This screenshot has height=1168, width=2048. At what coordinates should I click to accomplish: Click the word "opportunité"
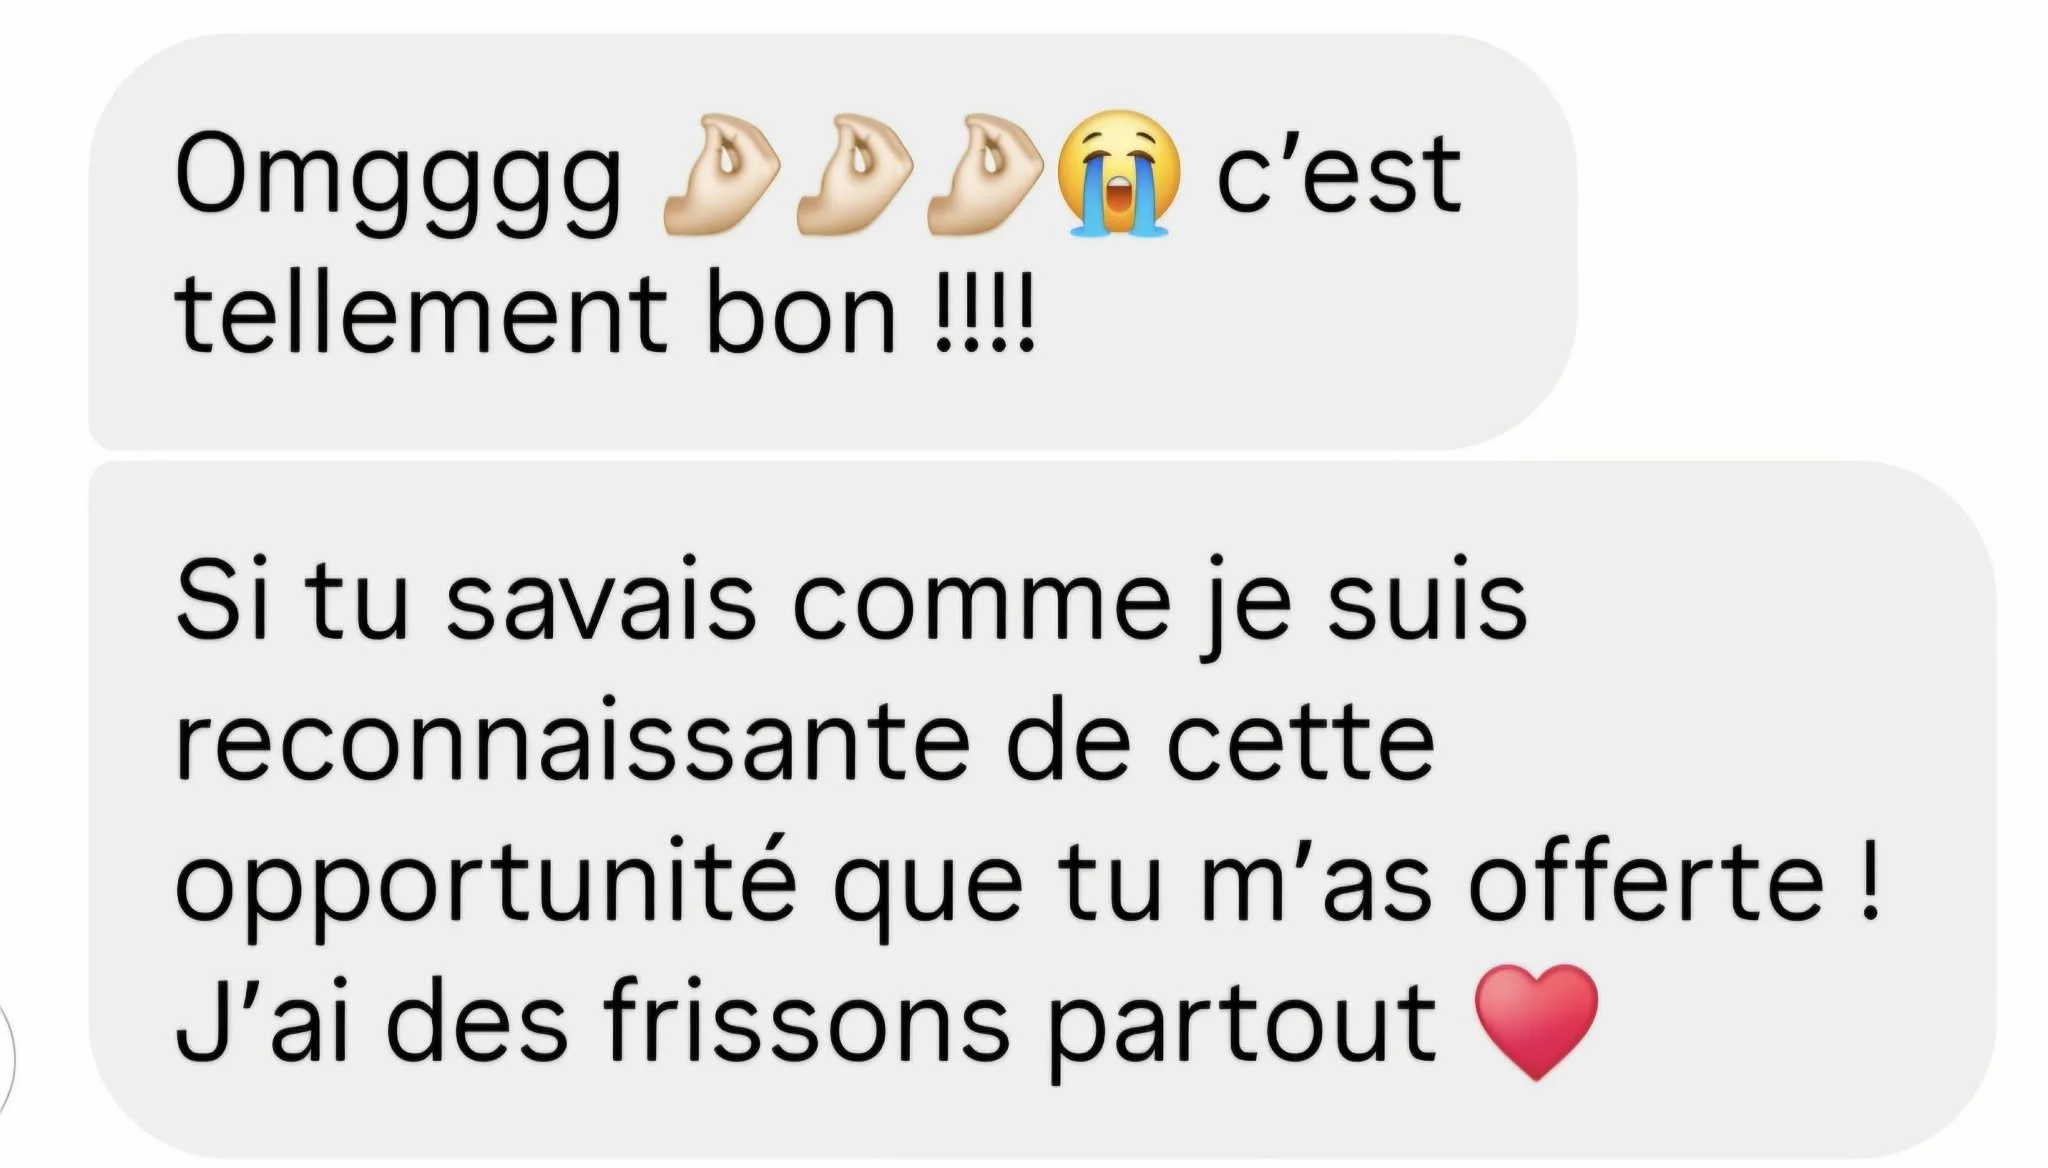coord(485,887)
